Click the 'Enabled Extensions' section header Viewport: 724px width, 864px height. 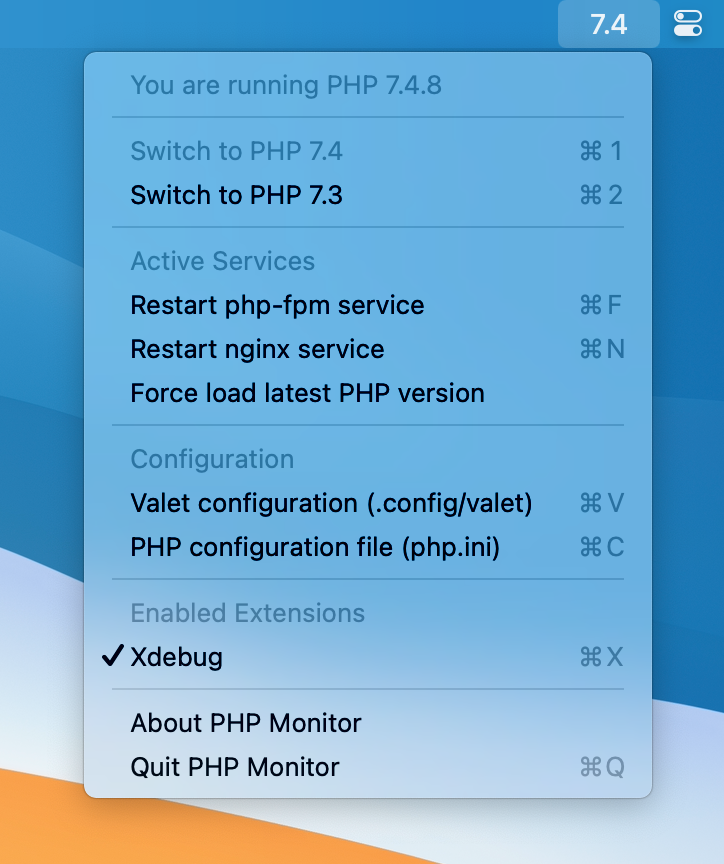(247, 613)
